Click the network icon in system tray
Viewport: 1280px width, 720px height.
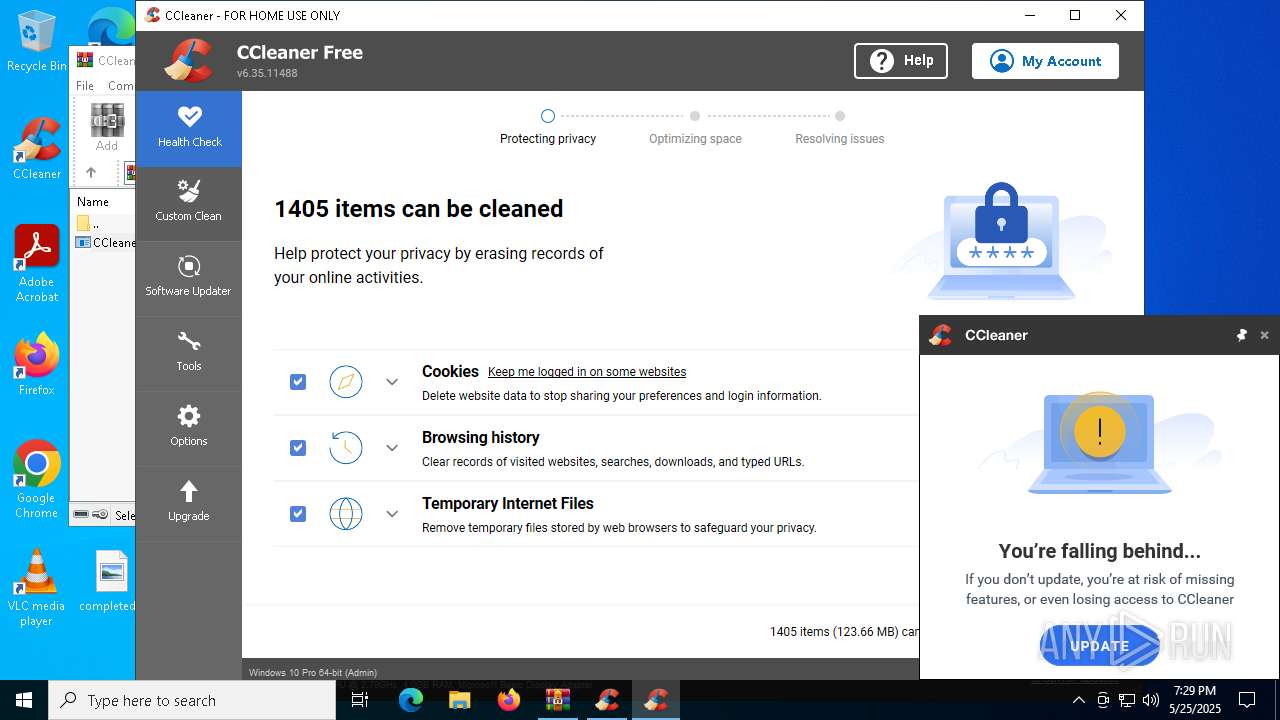pos(1127,700)
